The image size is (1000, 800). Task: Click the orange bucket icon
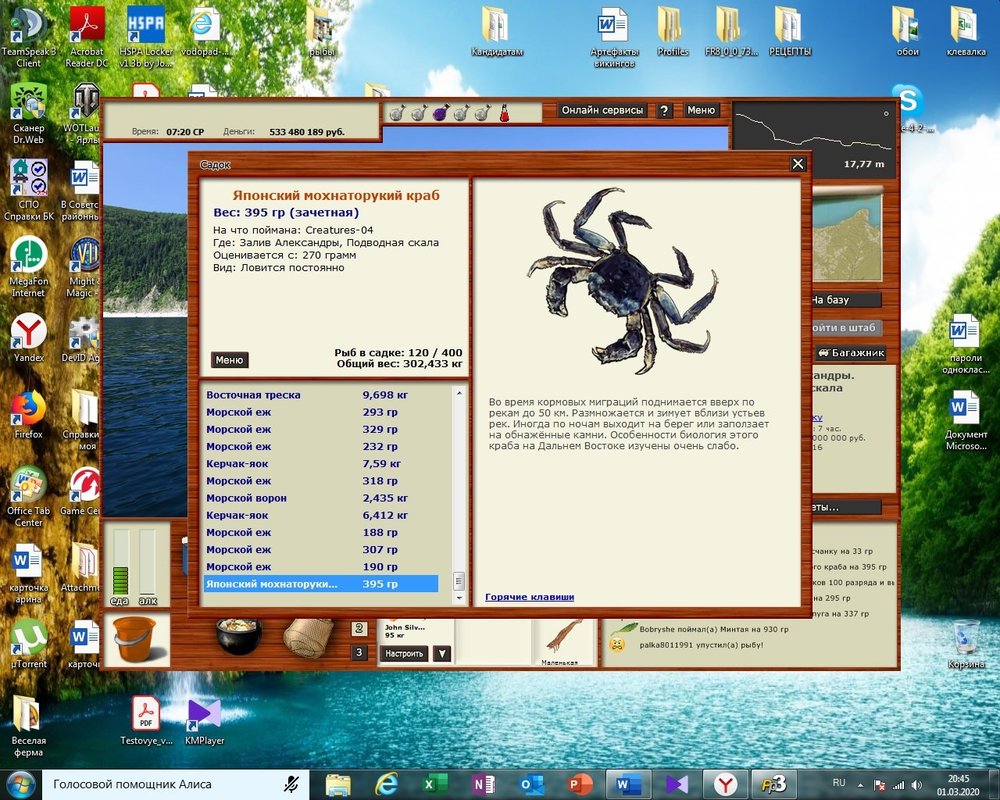[135, 639]
